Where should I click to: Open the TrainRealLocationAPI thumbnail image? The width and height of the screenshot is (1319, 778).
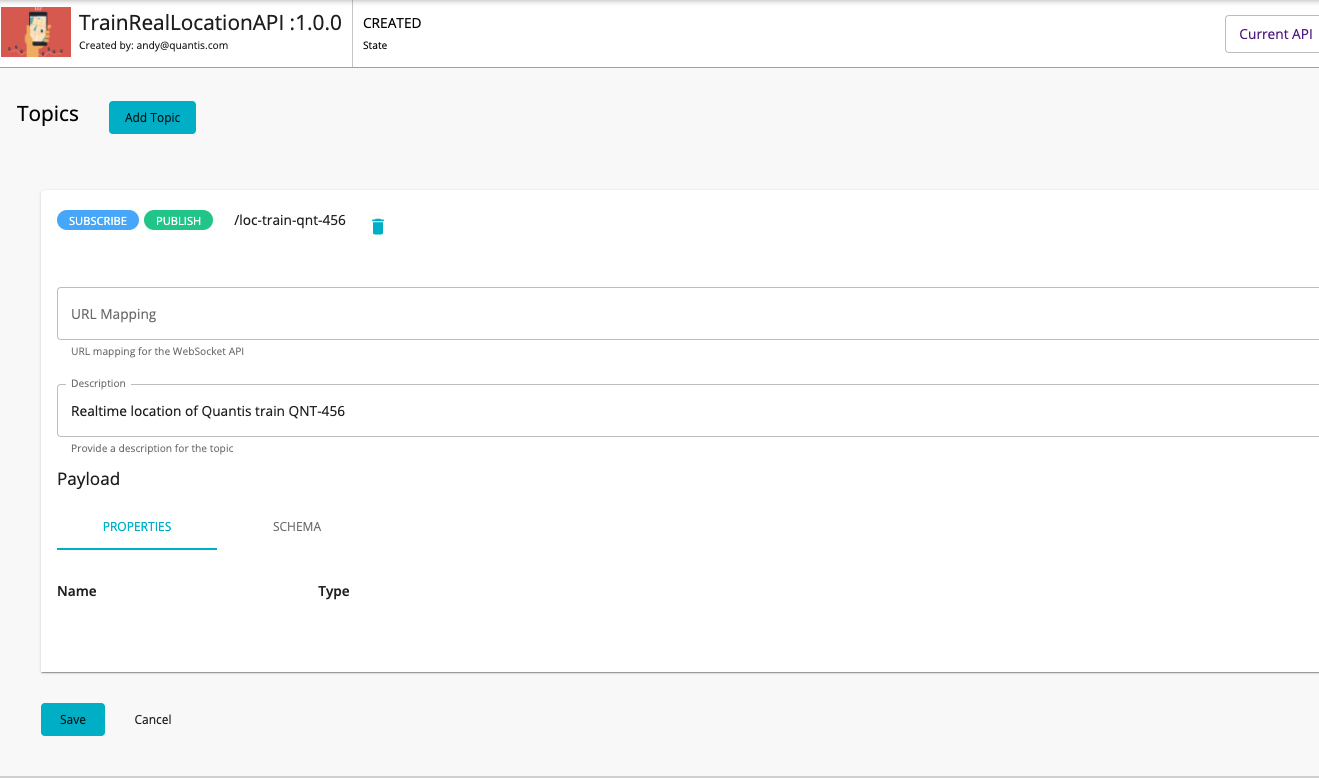[36, 32]
